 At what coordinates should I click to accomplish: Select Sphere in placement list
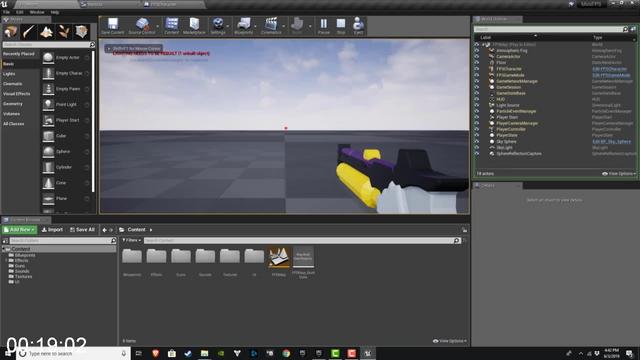tap(66, 151)
